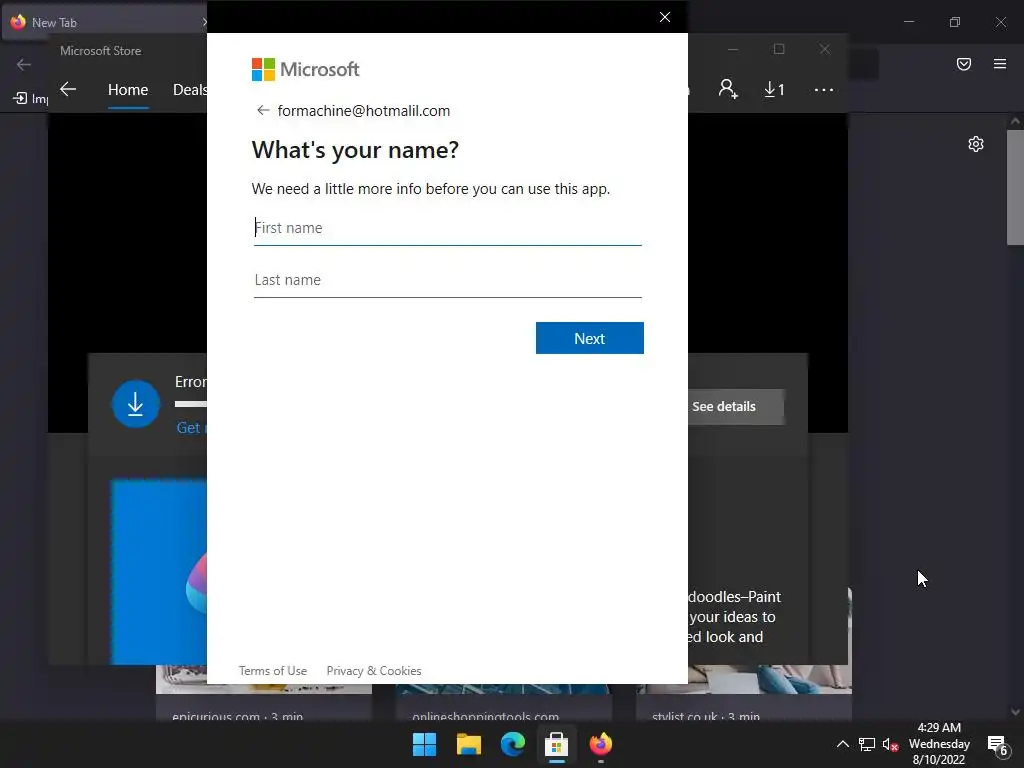Open Terms of Use link

(272, 671)
